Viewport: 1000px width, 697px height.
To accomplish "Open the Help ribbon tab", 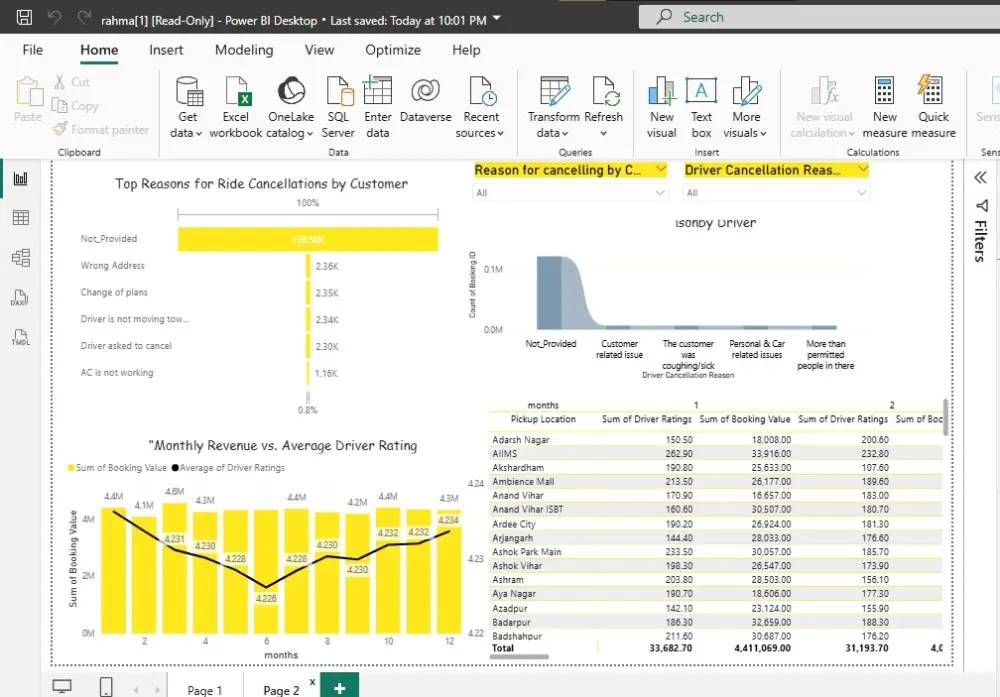I will click(x=466, y=50).
